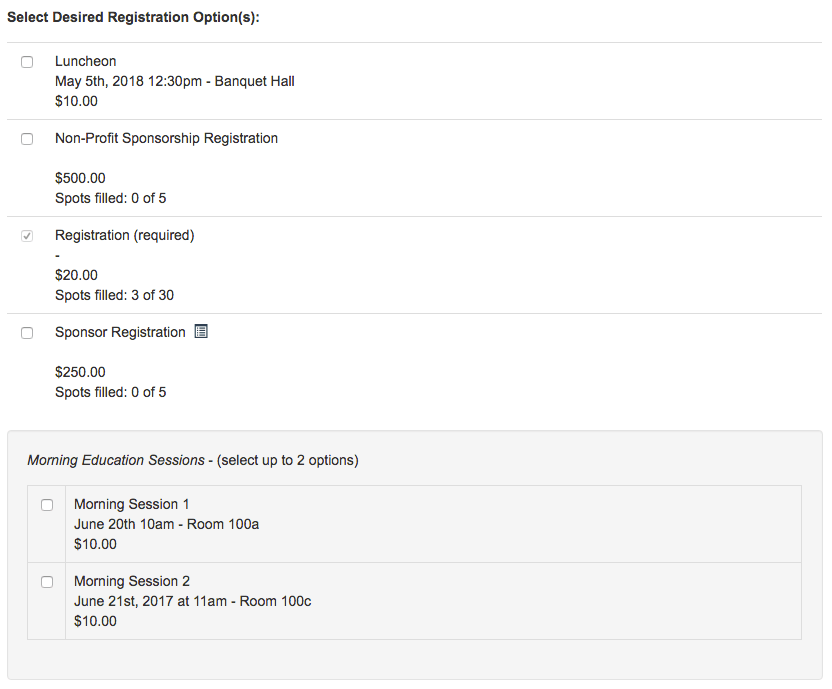Screen dimensions: 832x689
Task: Click the Sponsor Registration label text
Action: tap(120, 333)
